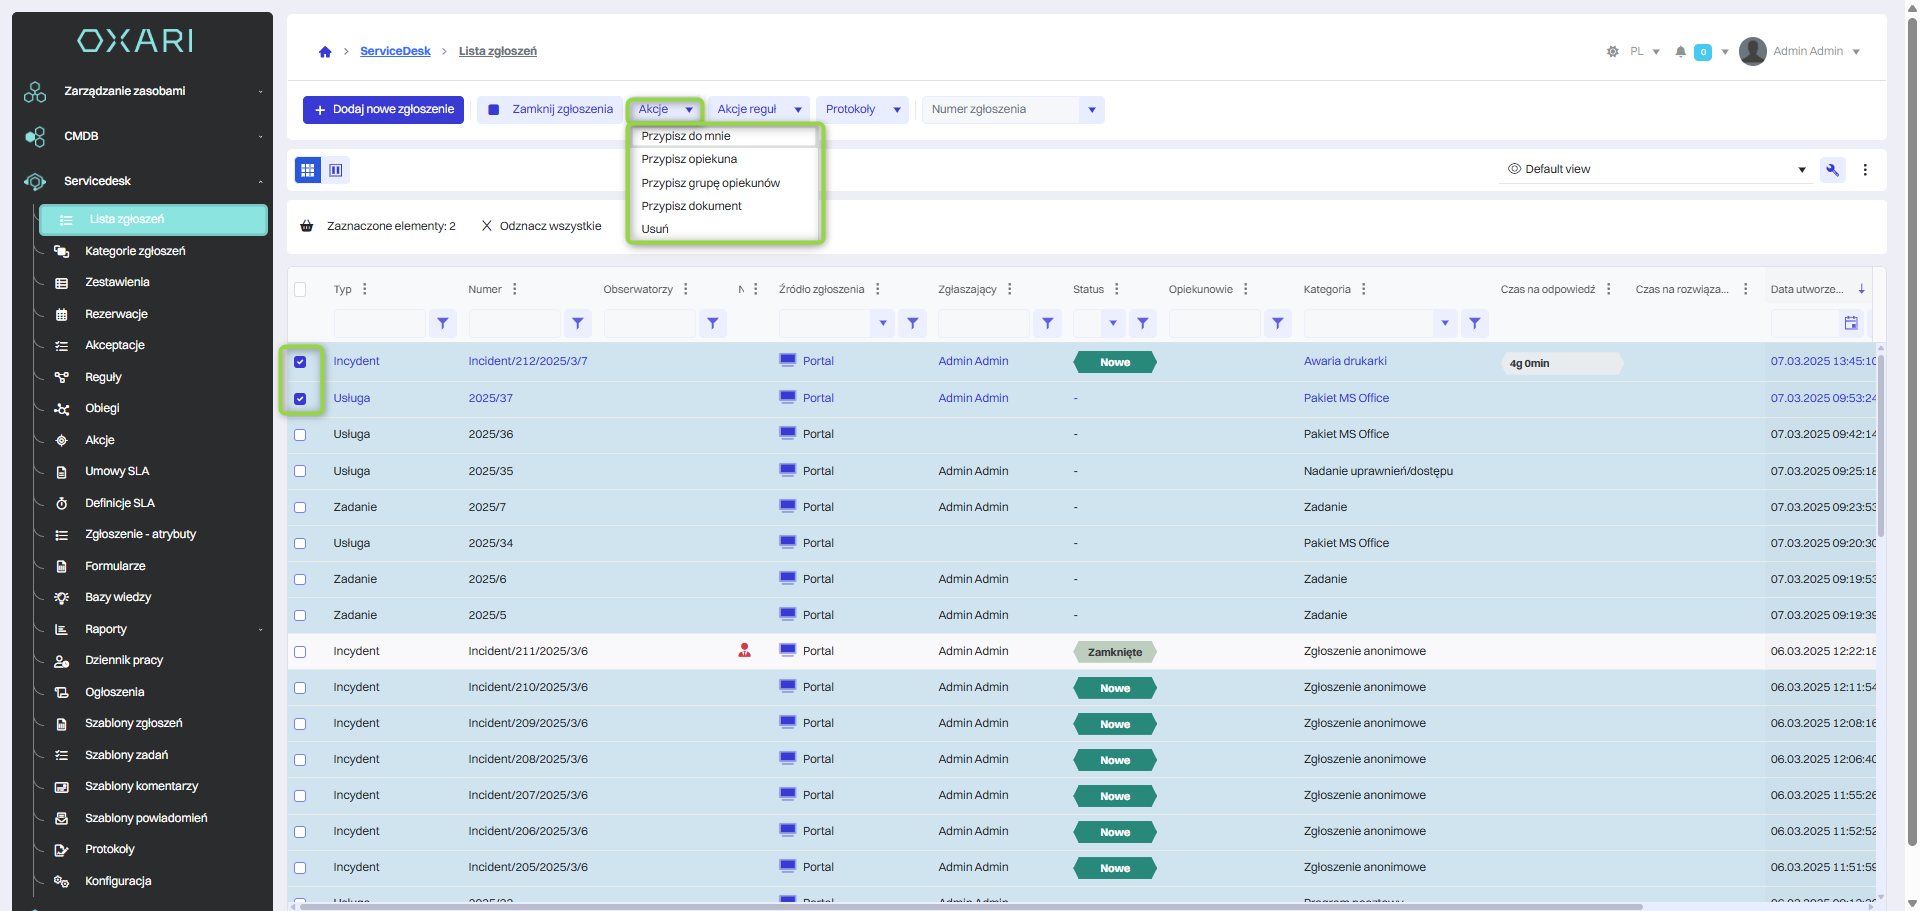
Task: Uncheck the Incident/212/2025/3/7 row checkbox
Action: point(300,362)
